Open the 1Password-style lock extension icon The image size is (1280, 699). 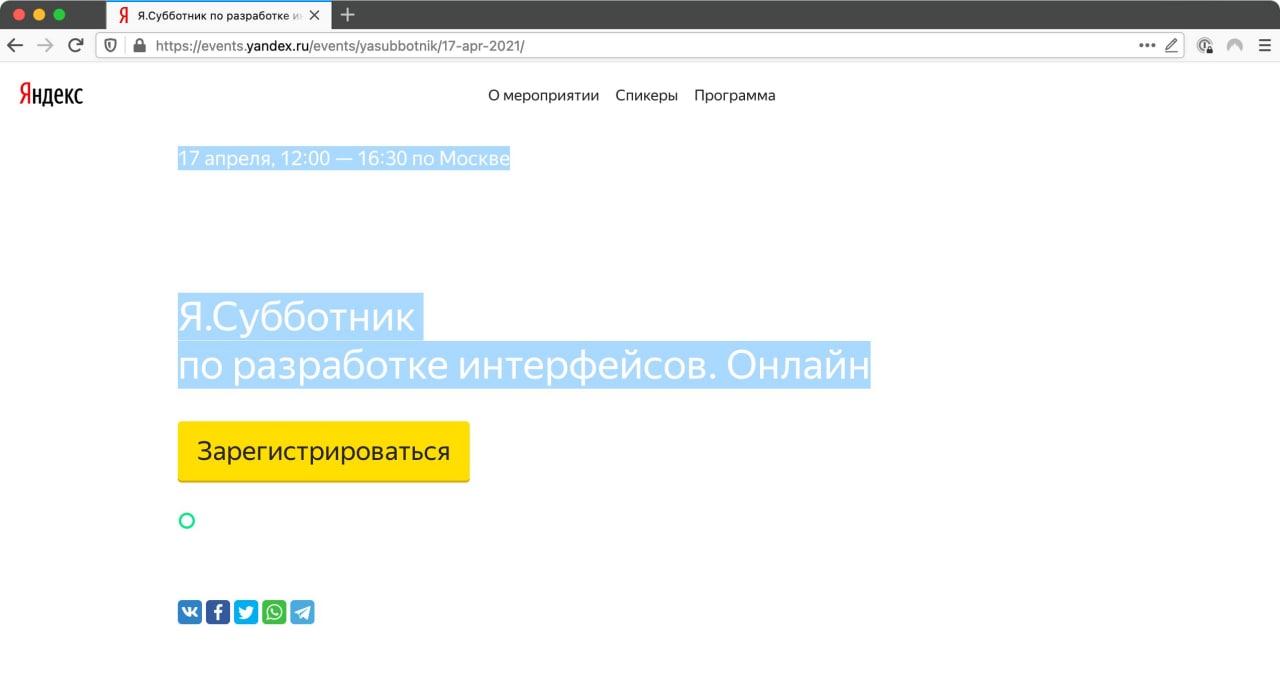[x=1206, y=45]
